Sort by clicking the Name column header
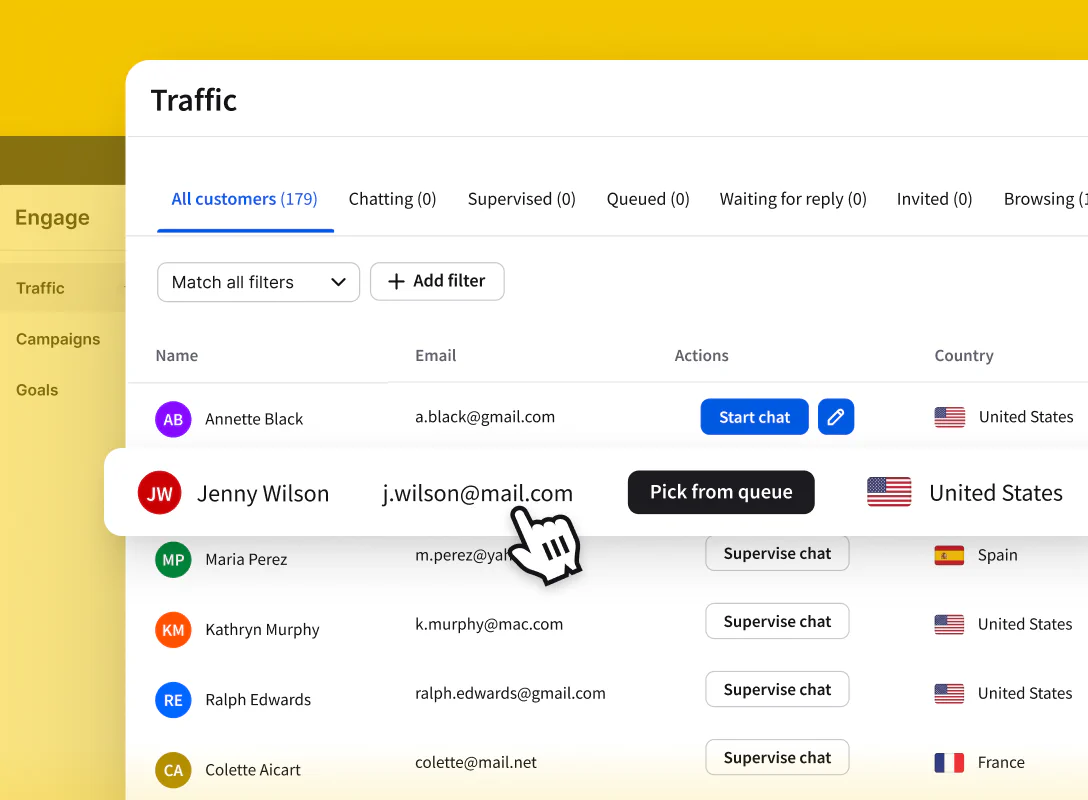 pyautogui.click(x=176, y=355)
